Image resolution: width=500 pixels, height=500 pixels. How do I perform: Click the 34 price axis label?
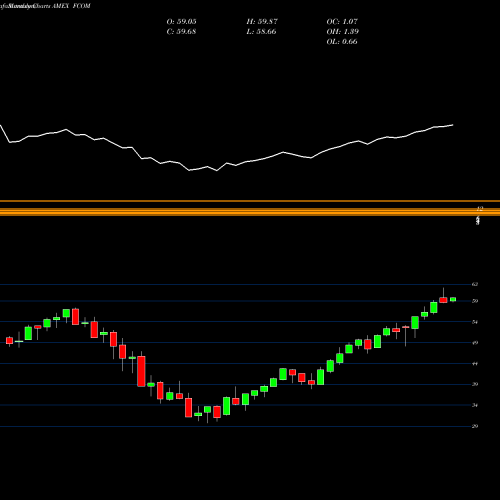475,405
